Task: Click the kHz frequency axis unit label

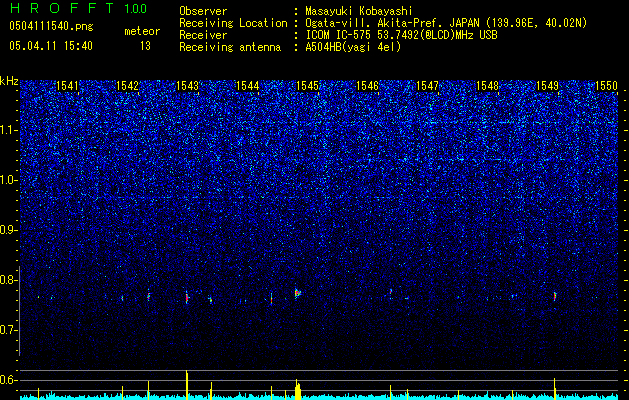Action: (x=9, y=81)
